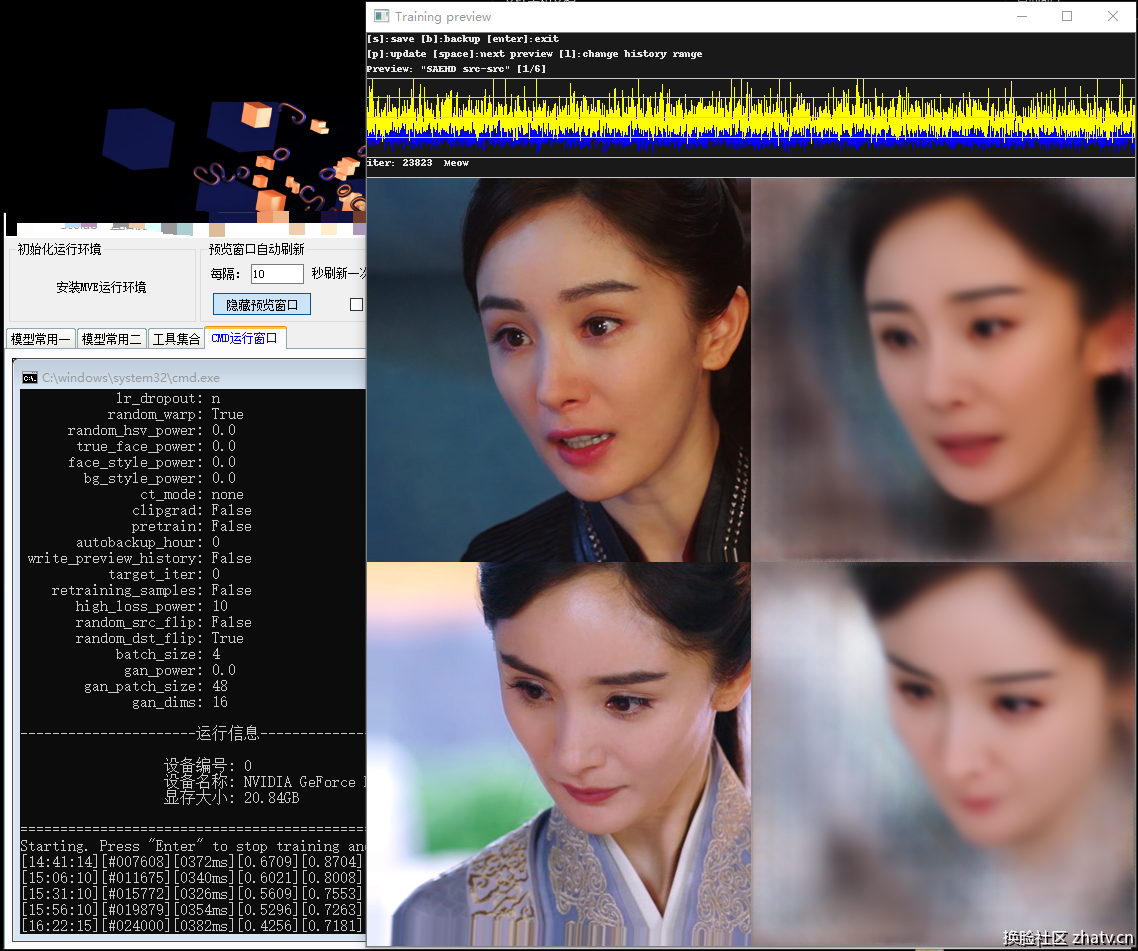
Task: Click the cmd.exe title bar icon
Action: click(x=30, y=377)
